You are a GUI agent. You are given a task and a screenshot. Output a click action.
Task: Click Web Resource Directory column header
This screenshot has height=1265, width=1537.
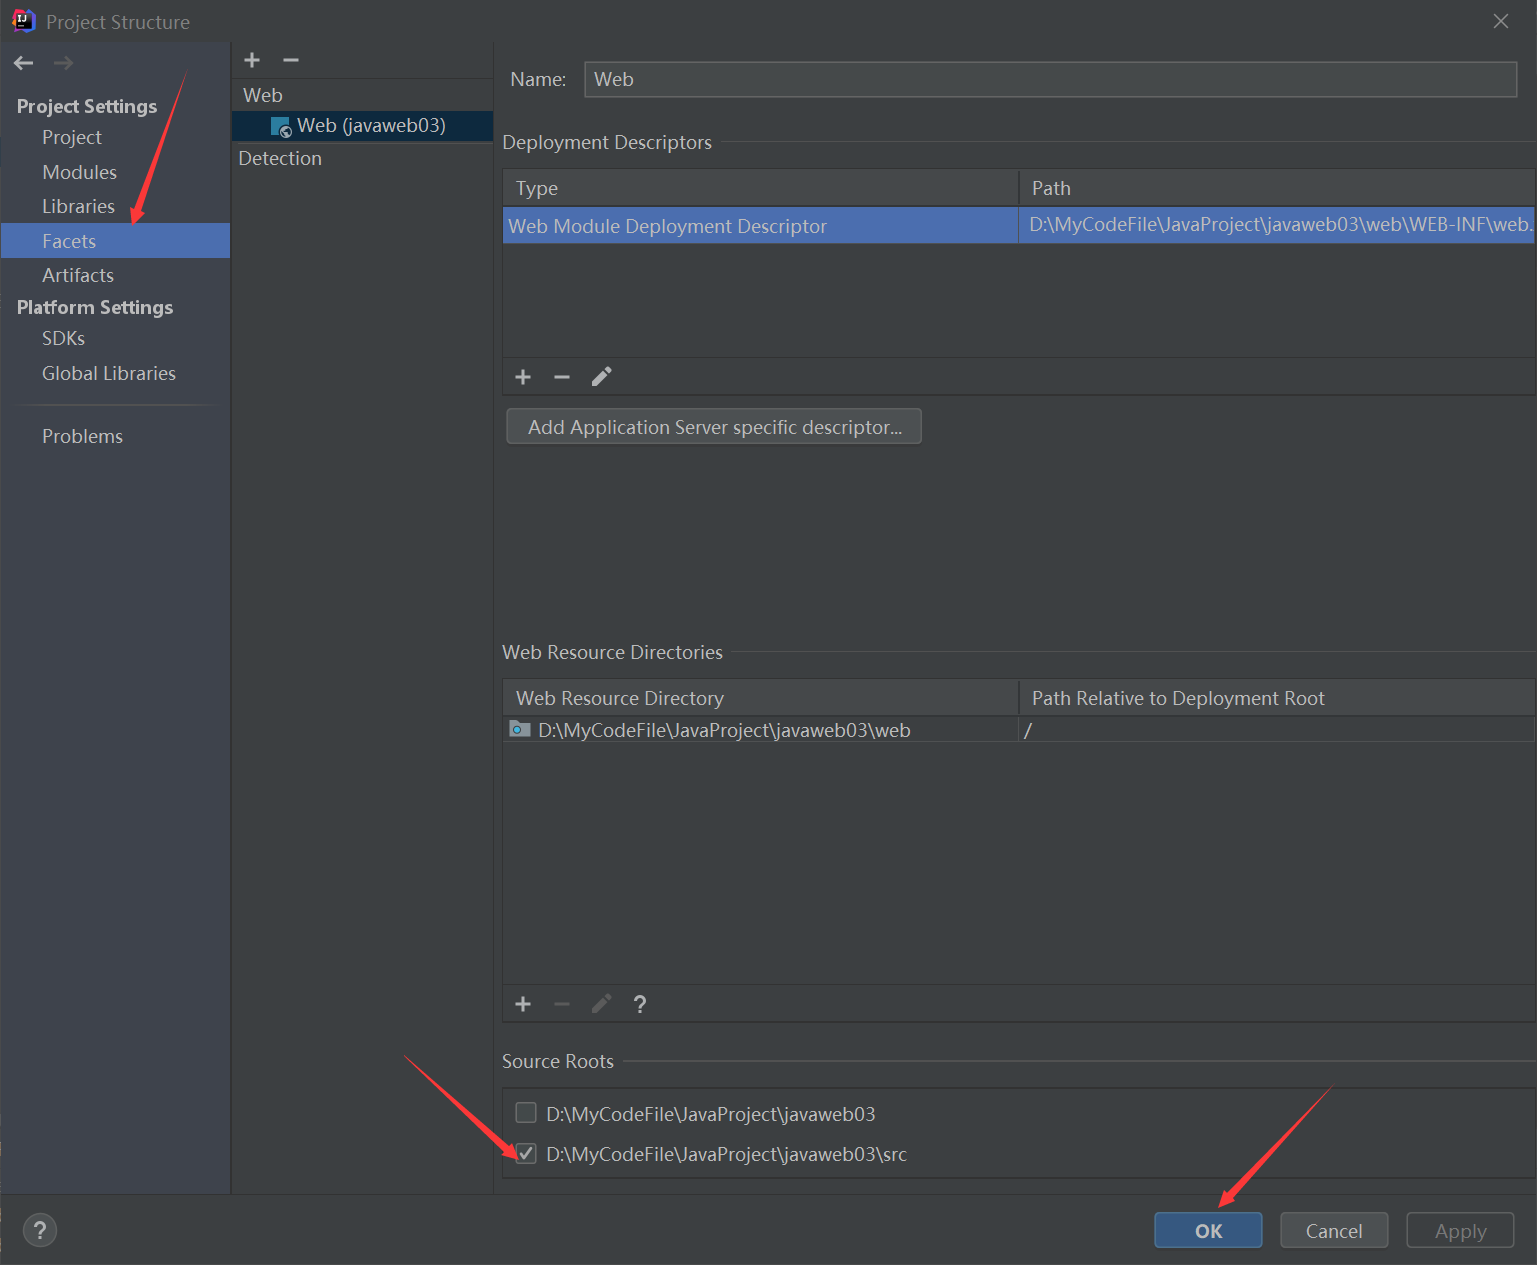click(760, 698)
